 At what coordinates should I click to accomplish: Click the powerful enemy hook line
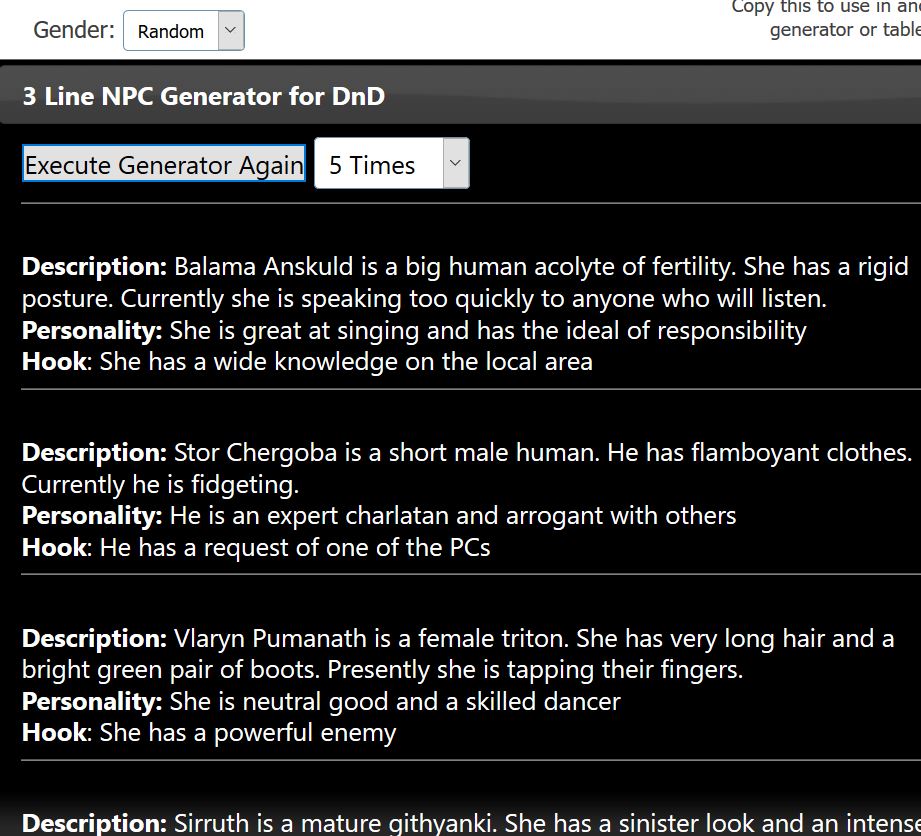click(209, 733)
